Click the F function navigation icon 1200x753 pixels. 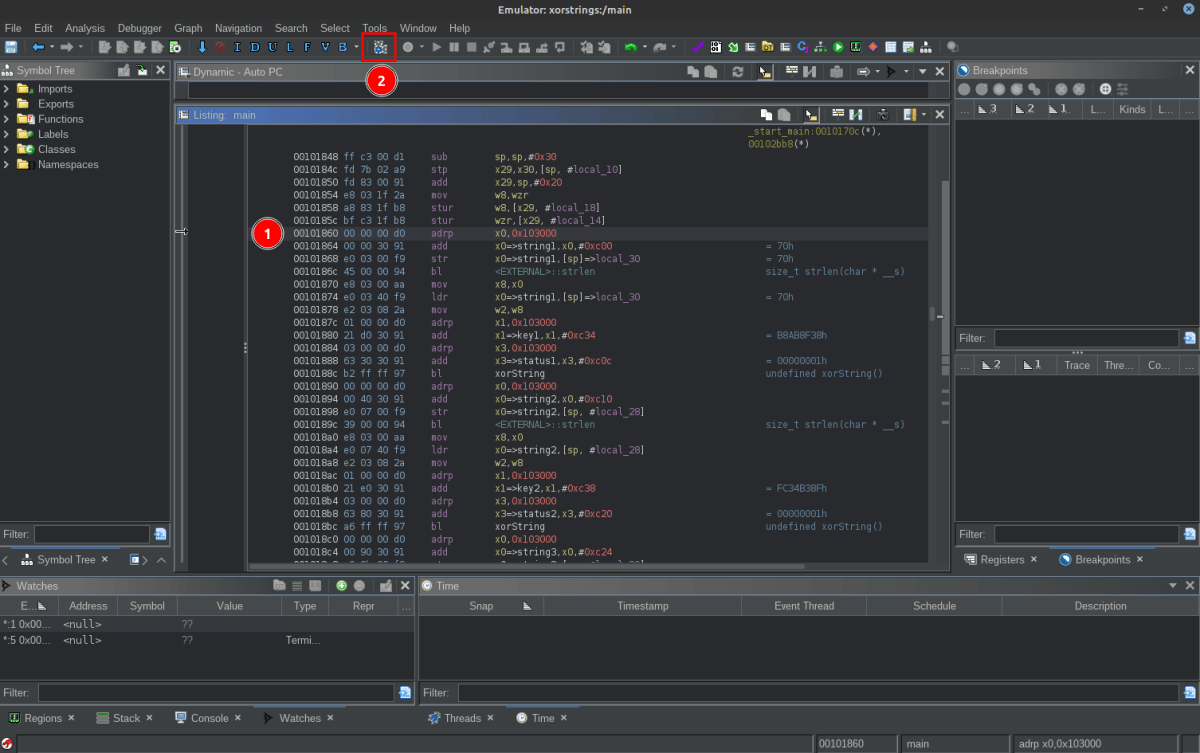307,47
